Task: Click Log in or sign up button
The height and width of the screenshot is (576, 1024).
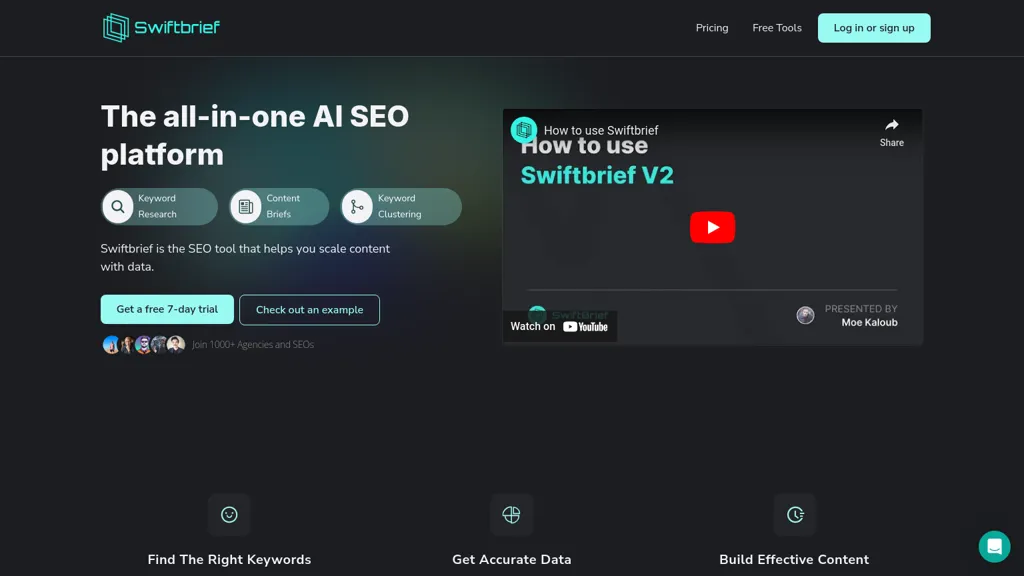Action: (874, 28)
